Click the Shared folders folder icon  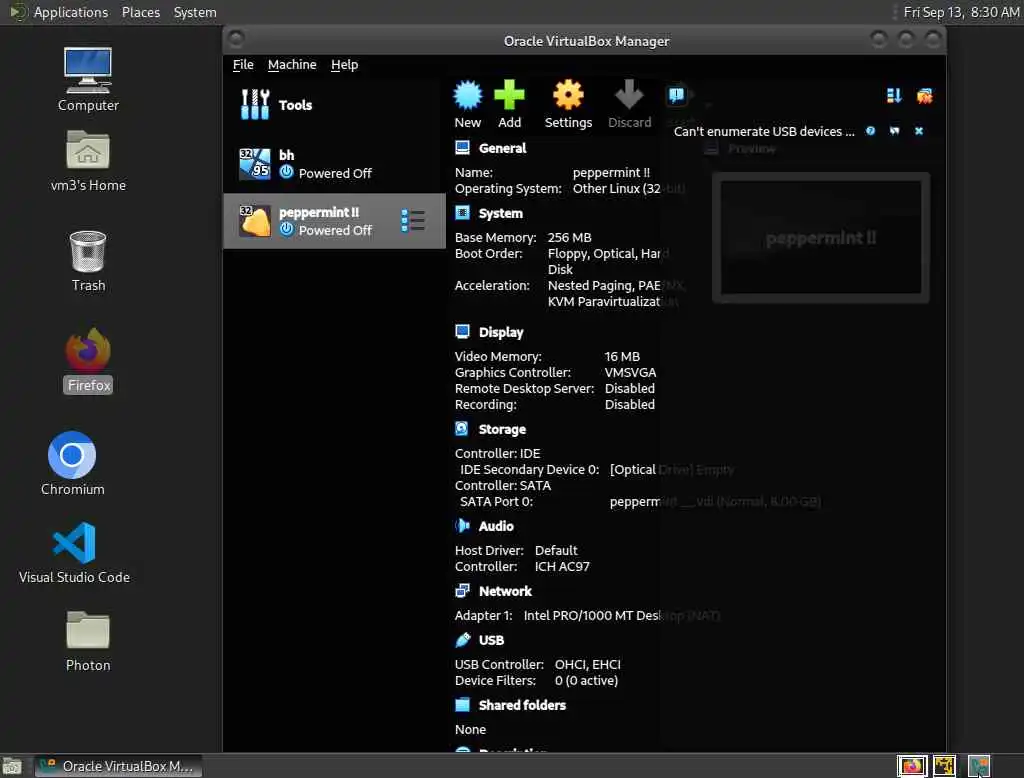[x=462, y=705]
